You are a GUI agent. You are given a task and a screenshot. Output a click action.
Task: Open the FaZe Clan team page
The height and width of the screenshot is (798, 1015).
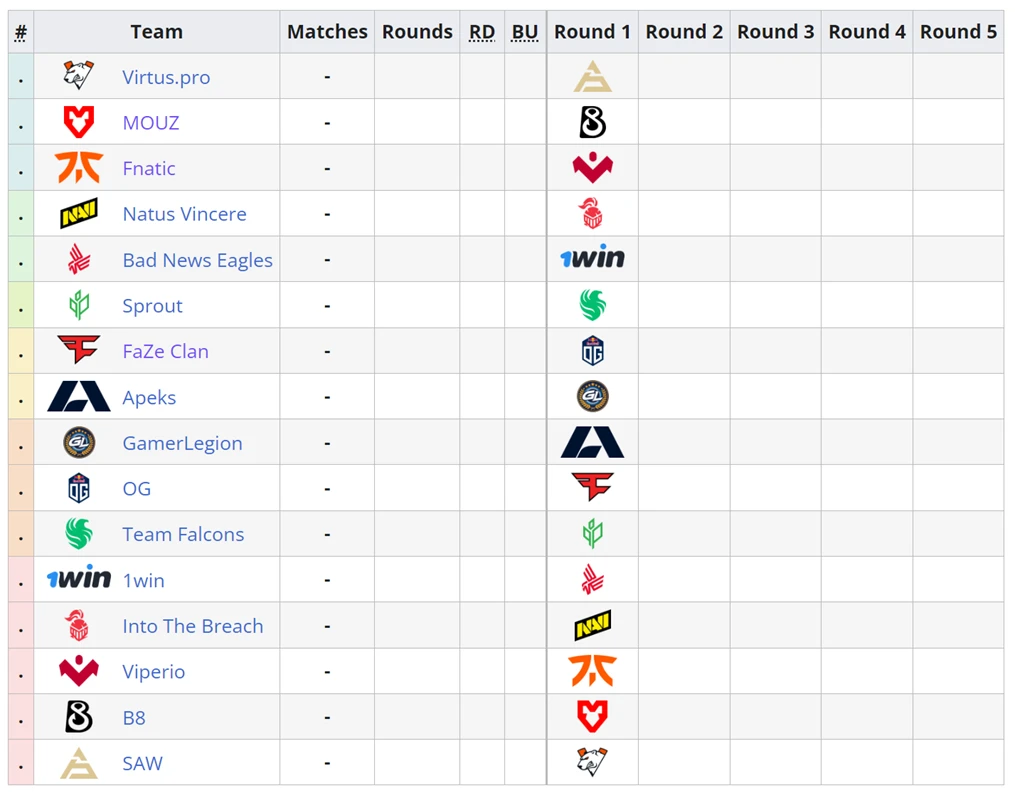pos(166,351)
